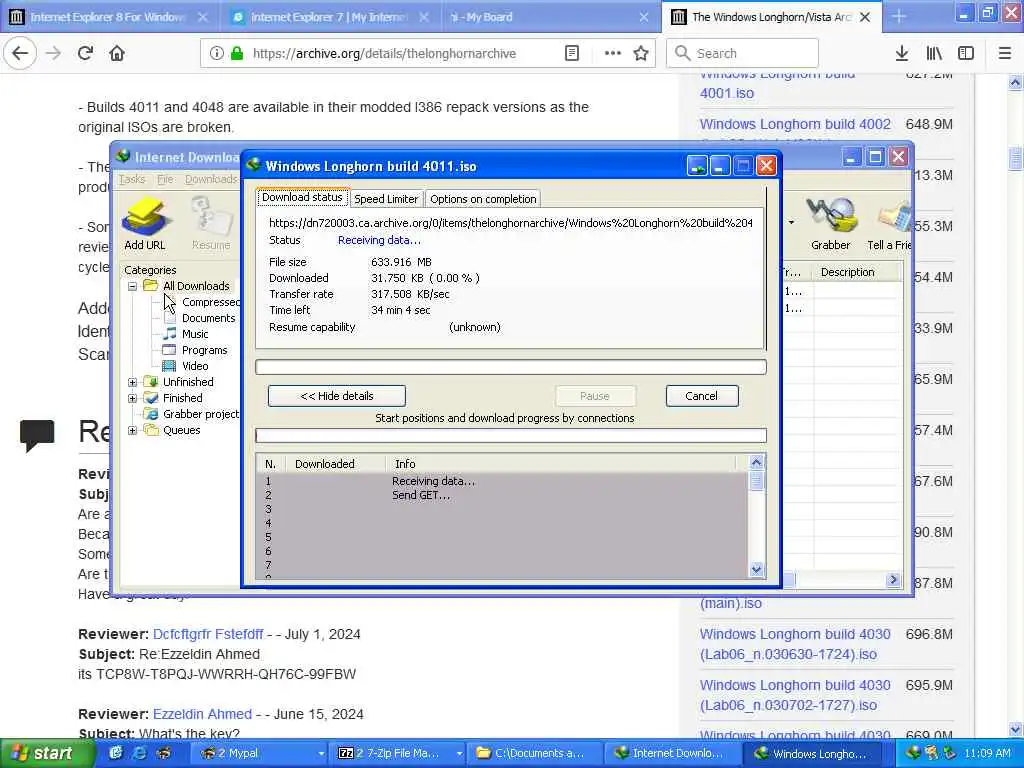This screenshot has width=1024, height=768.
Task: Click Internet Explorer quick launch icon
Action: pyautogui.click(x=139, y=753)
